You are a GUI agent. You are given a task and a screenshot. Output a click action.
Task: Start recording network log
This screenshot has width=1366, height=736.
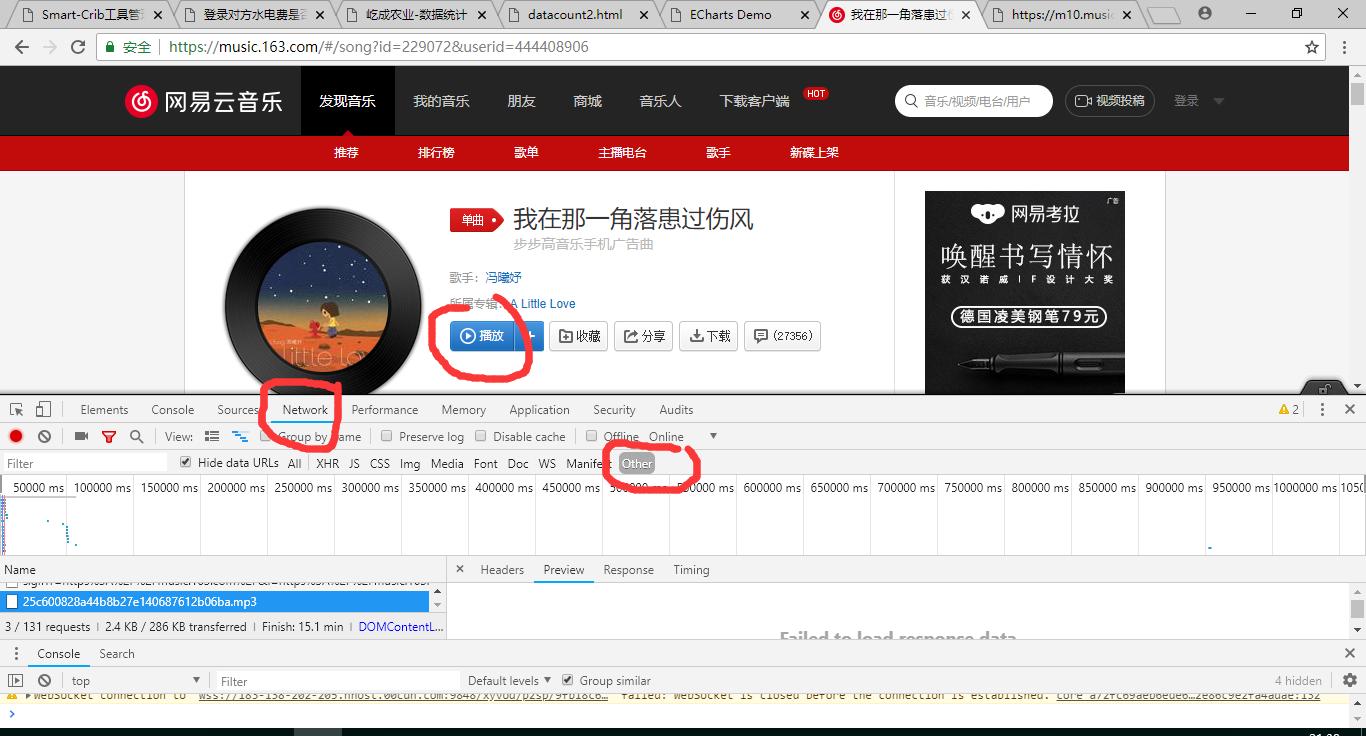tap(14, 436)
